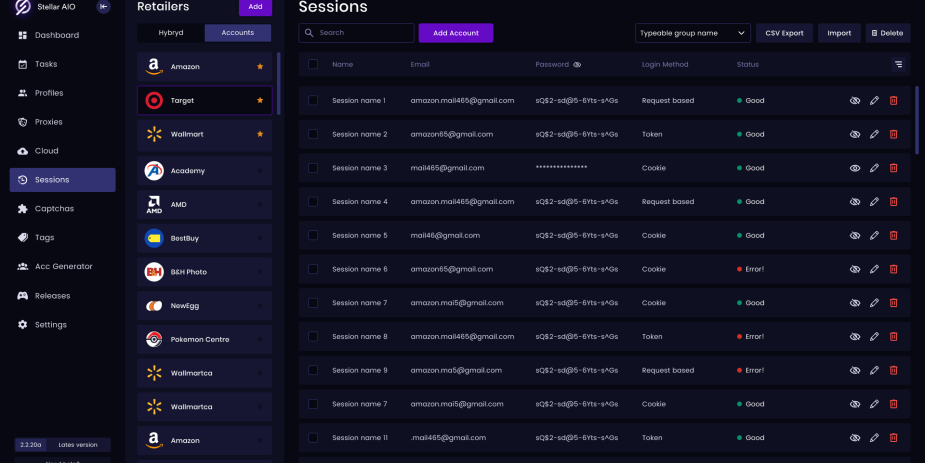Screen dimensions: 925x463
Task: Toggle password visibility in the column header
Action: (x=577, y=65)
